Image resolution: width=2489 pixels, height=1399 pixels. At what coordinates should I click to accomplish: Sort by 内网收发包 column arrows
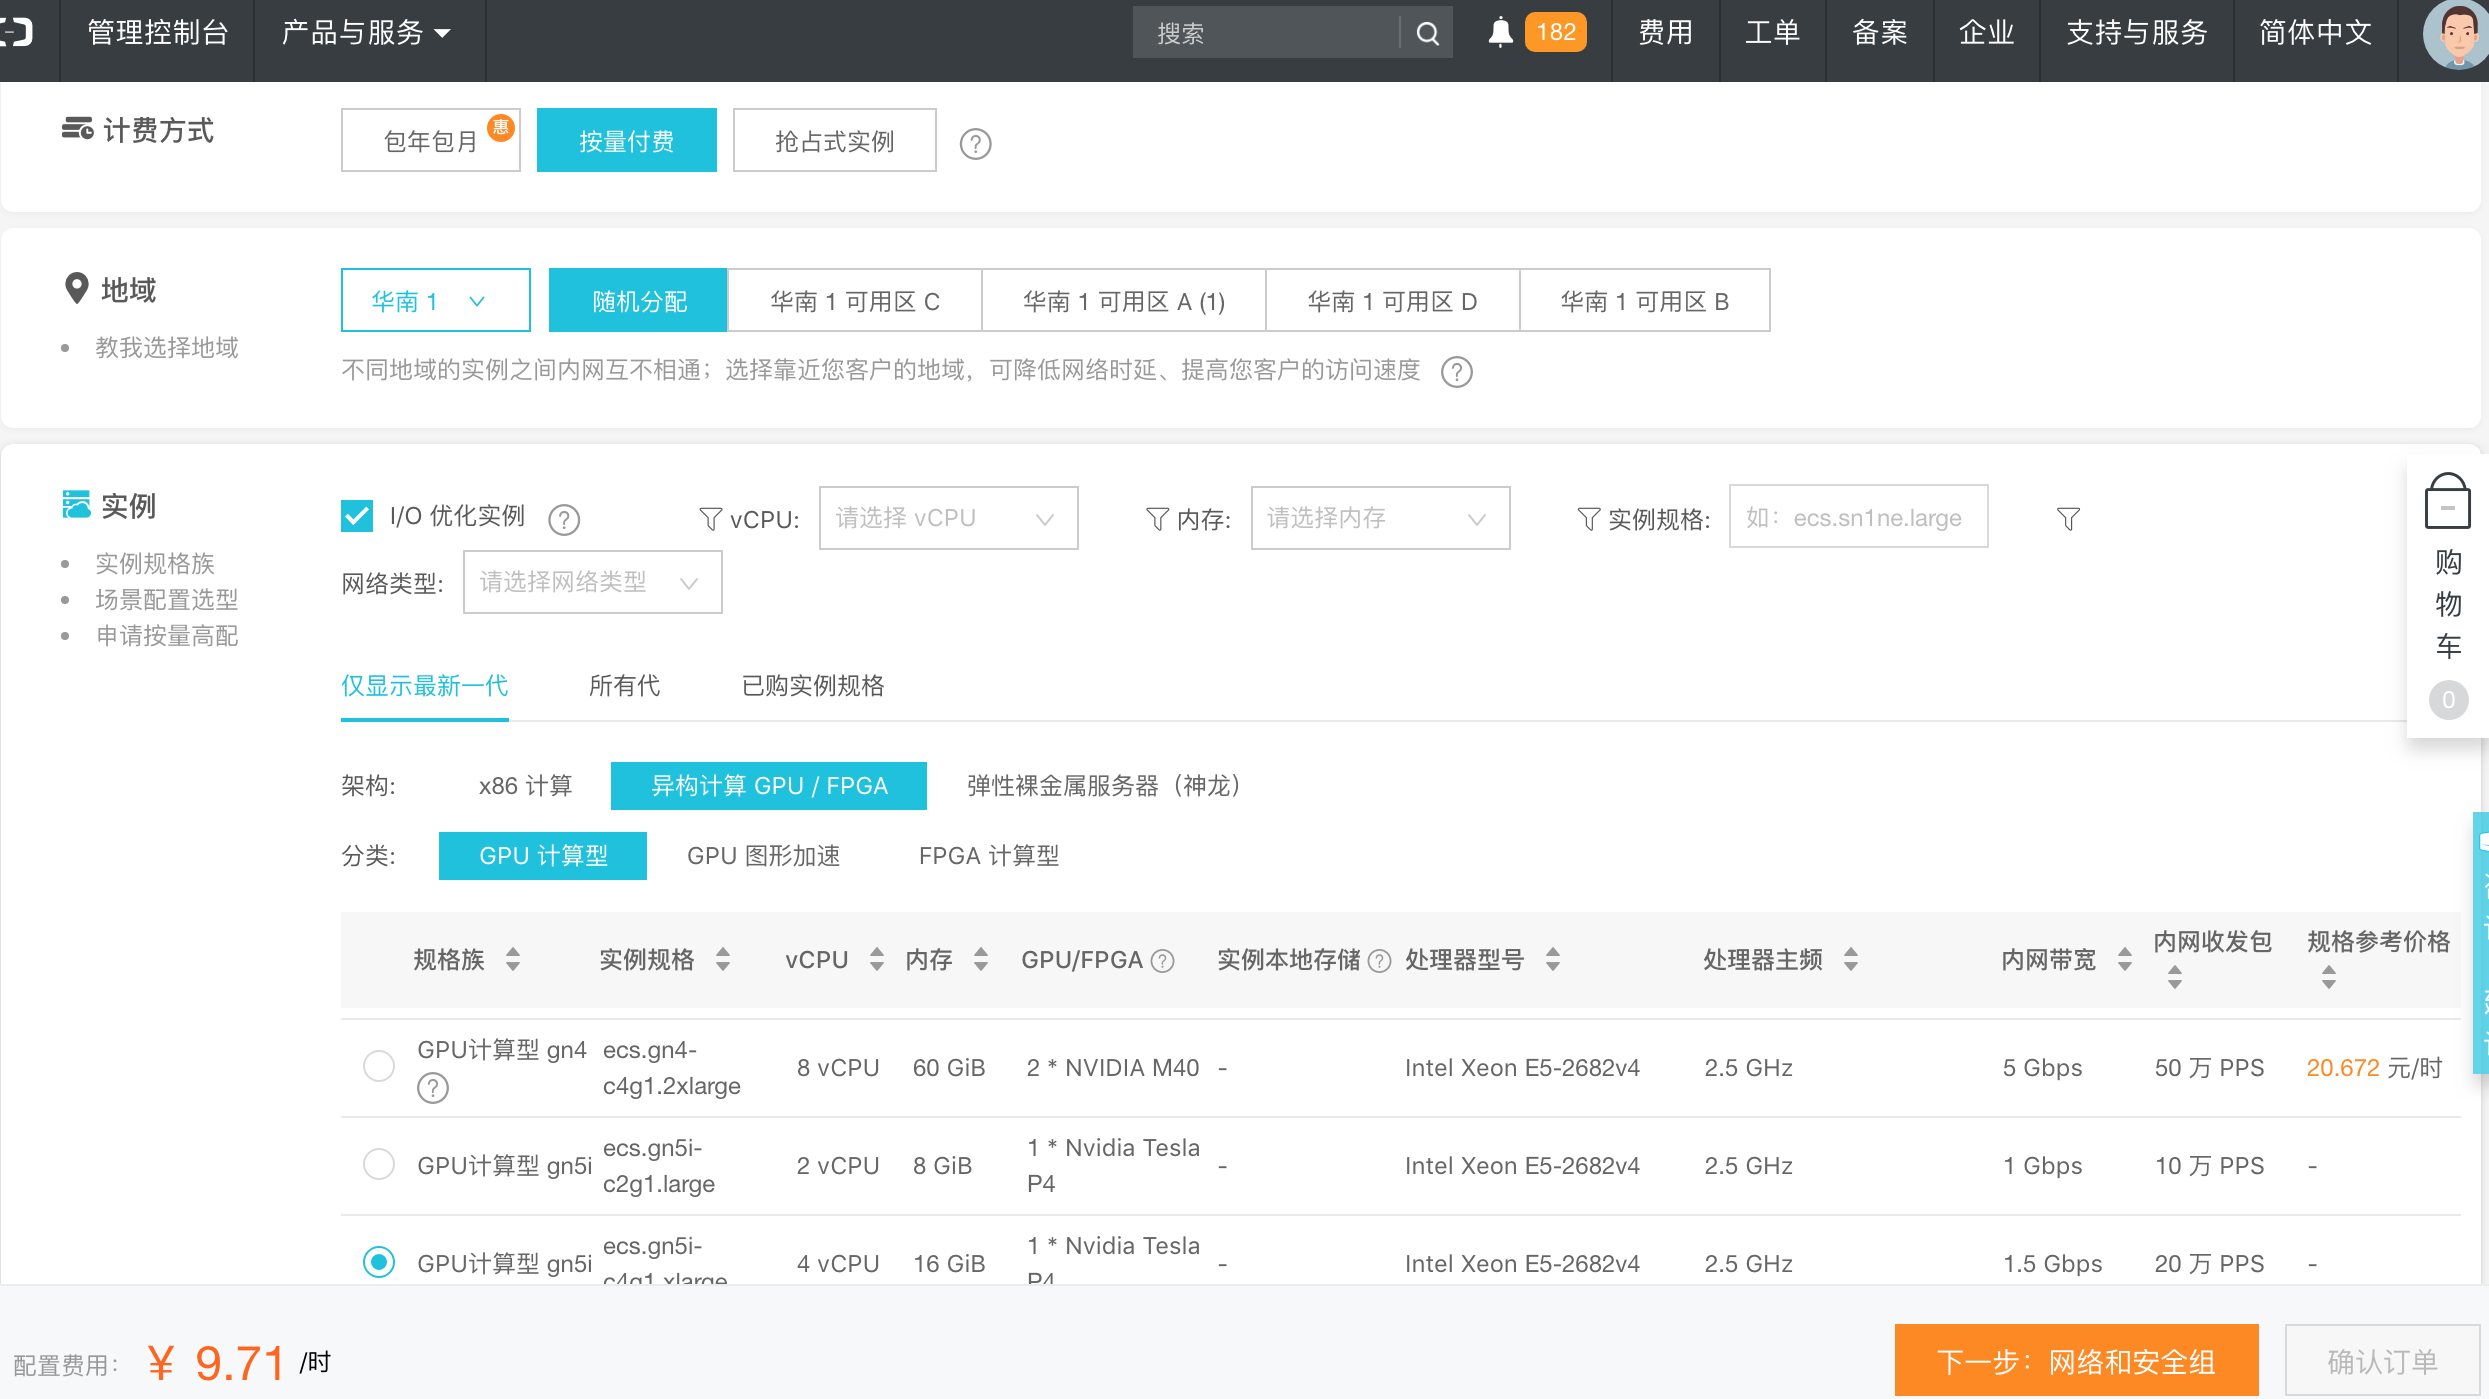(x=2175, y=977)
